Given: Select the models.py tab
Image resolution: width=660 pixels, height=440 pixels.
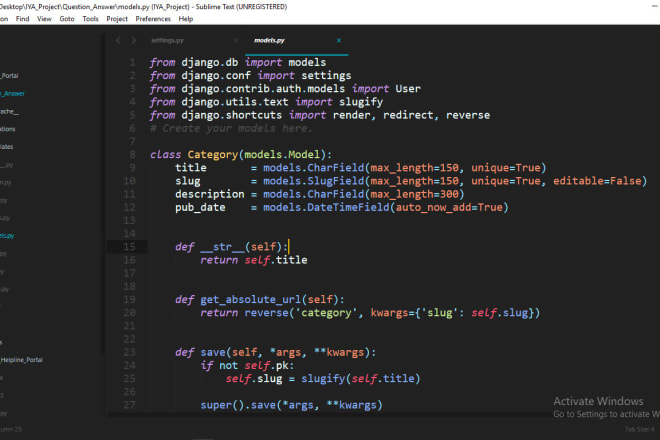Looking at the screenshot, I should tap(269, 40).
